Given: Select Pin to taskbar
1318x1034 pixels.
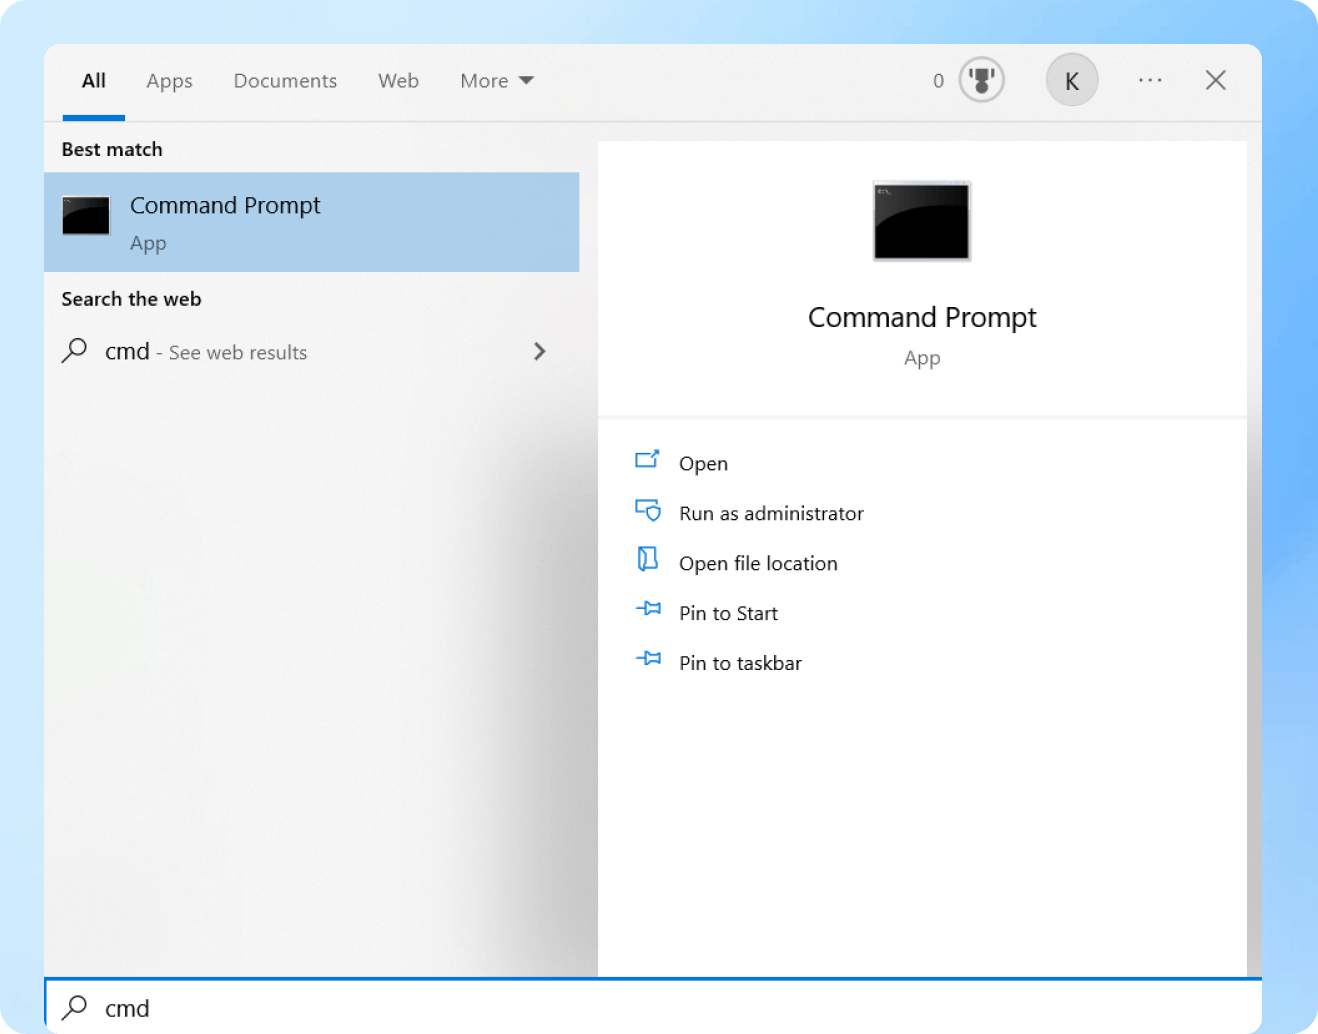Looking at the screenshot, I should 740,663.
